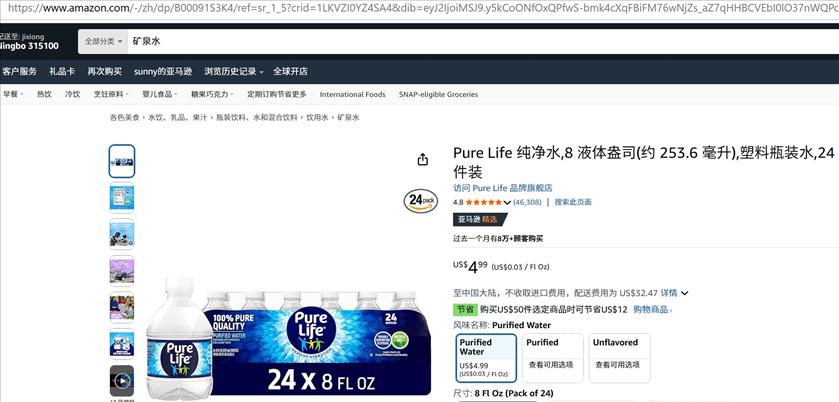Click 搜索此页面 link
This screenshot has height=402, width=839.
click(573, 202)
